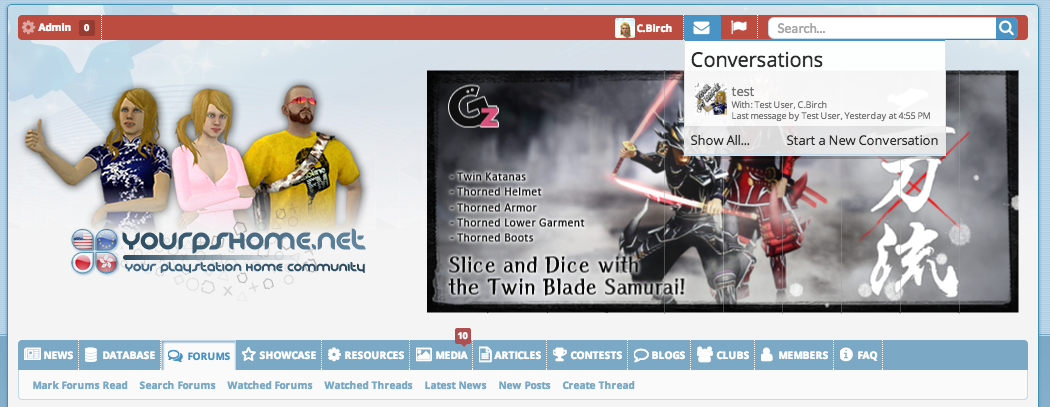
Task: Click Show All conversations link
Action: (x=720, y=141)
